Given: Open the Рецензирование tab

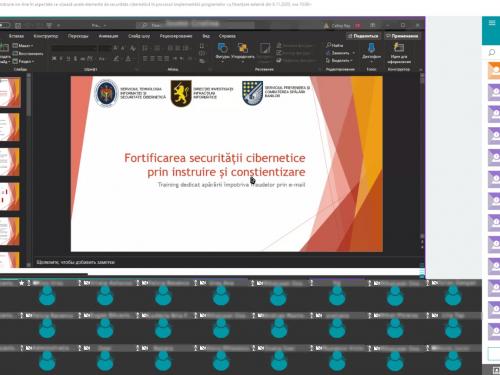Looking at the screenshot, I should [x=176, y=36].
